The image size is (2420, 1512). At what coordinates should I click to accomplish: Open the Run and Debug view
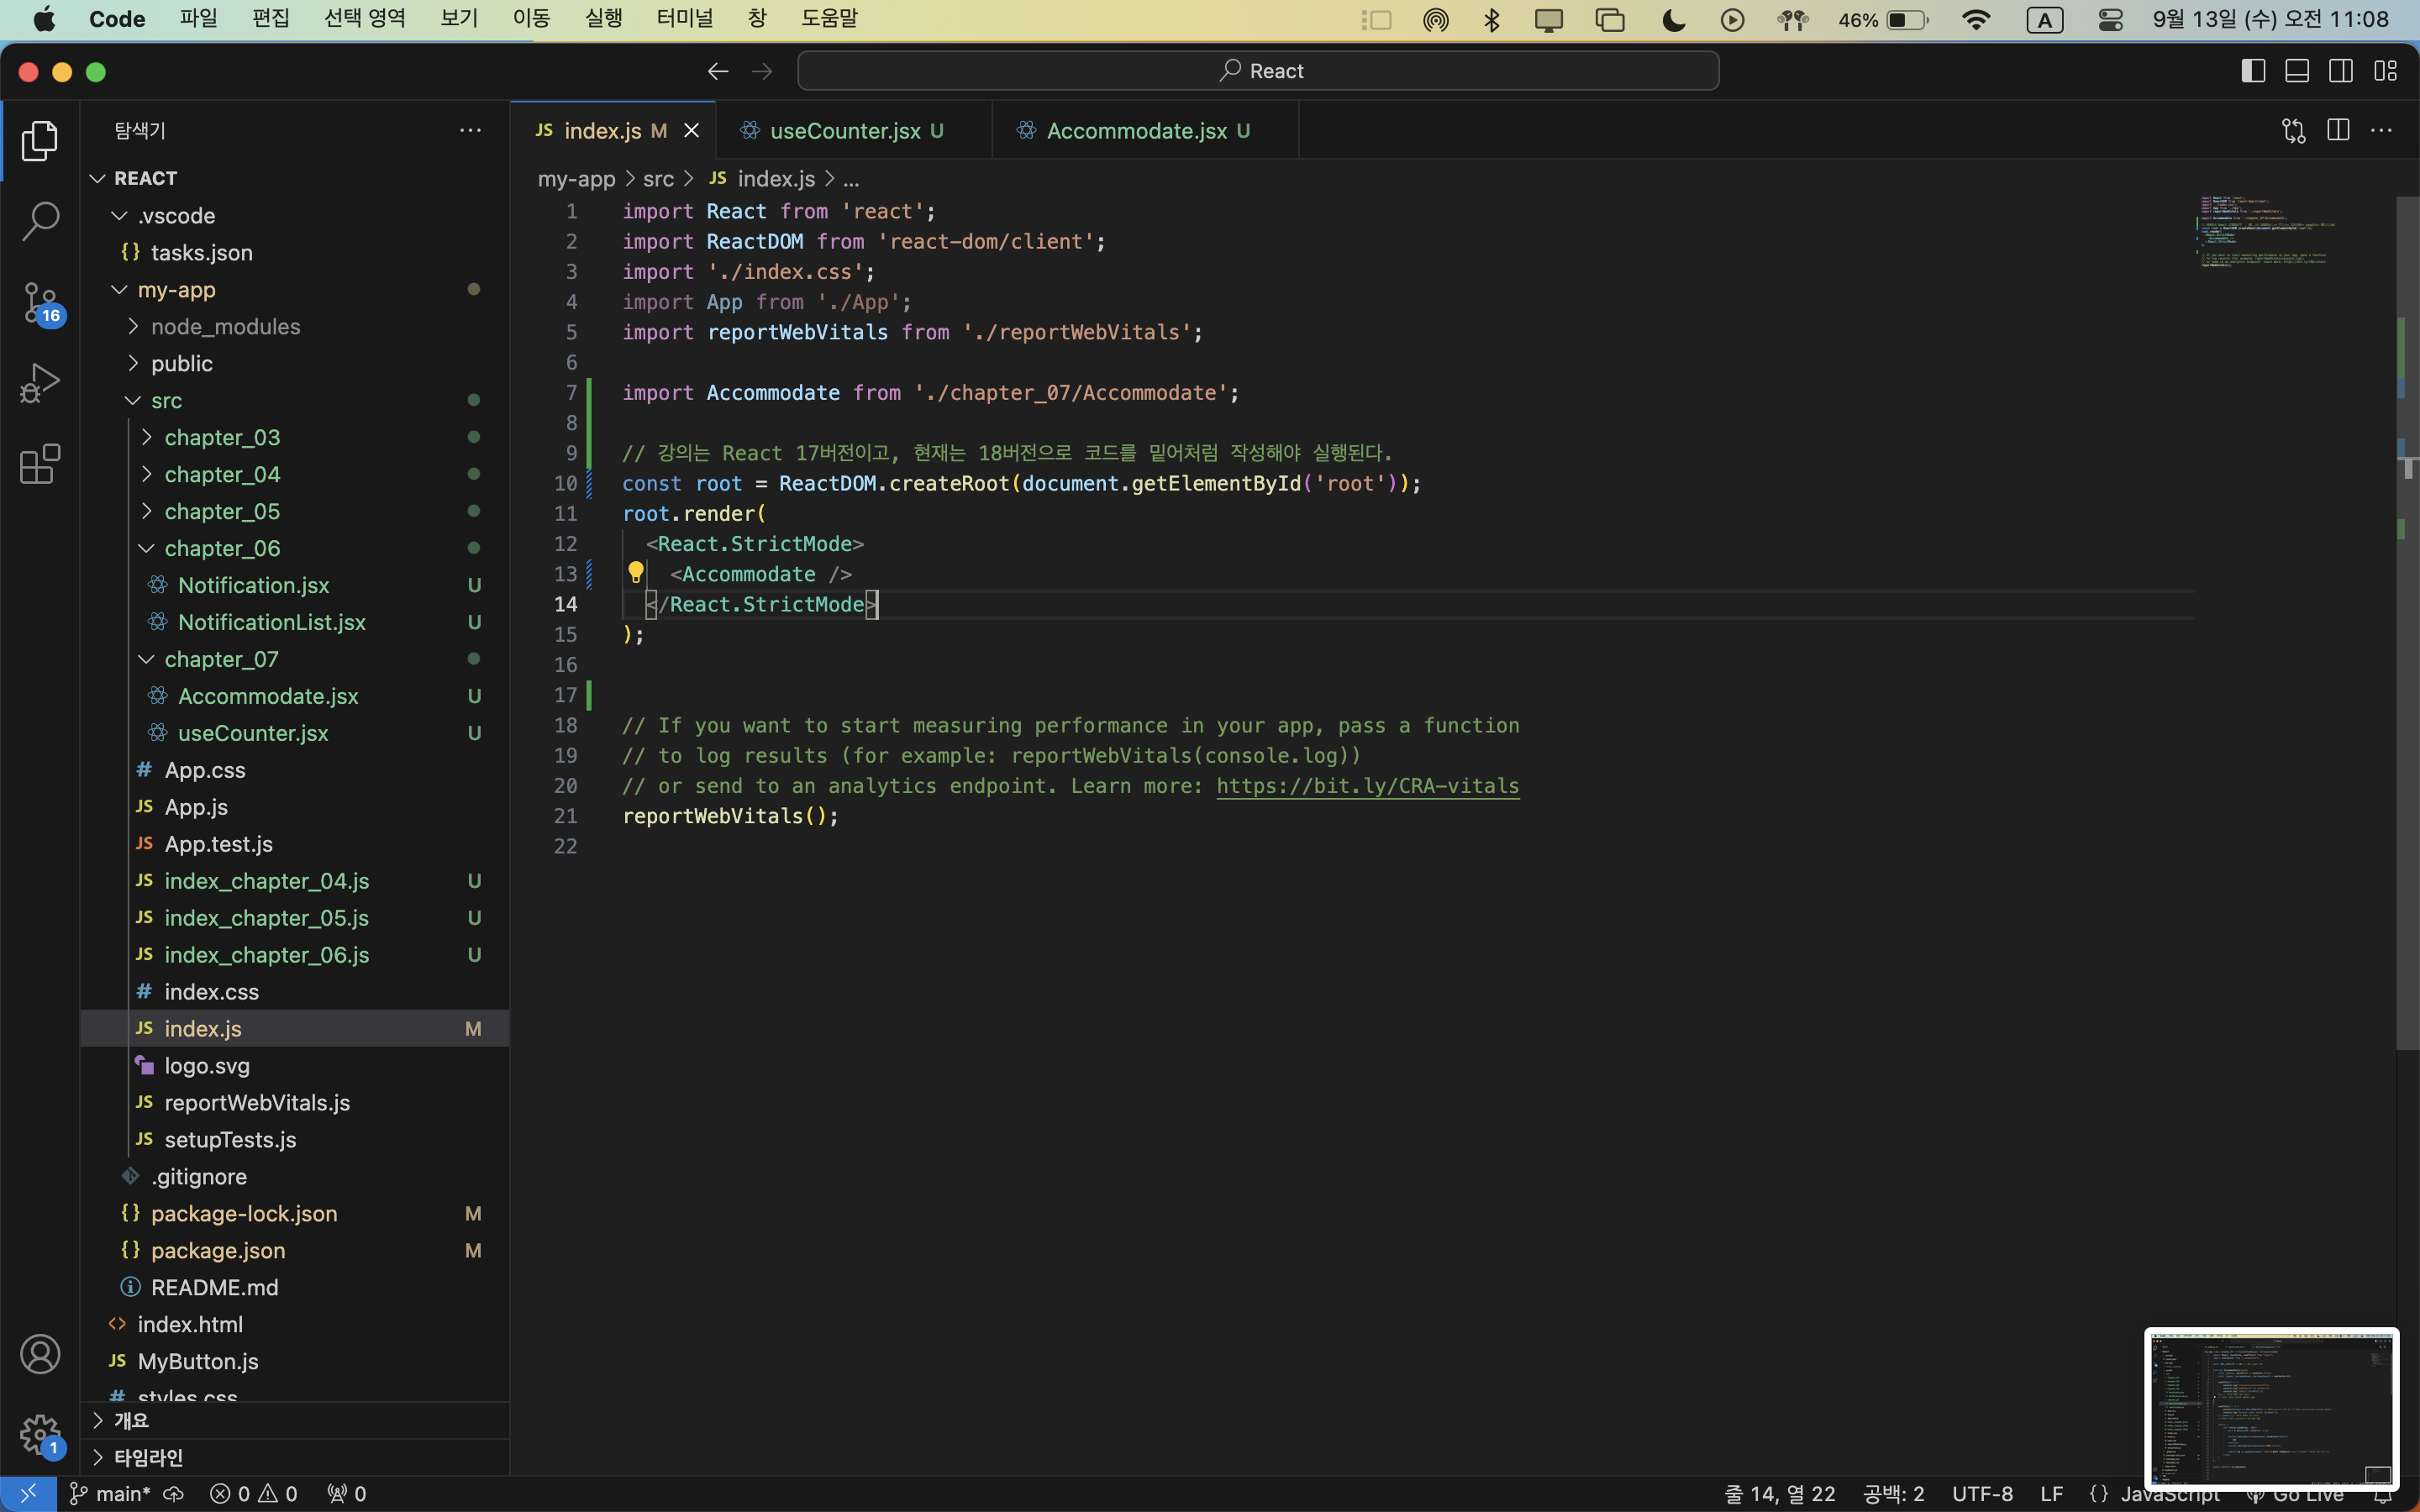40,383
